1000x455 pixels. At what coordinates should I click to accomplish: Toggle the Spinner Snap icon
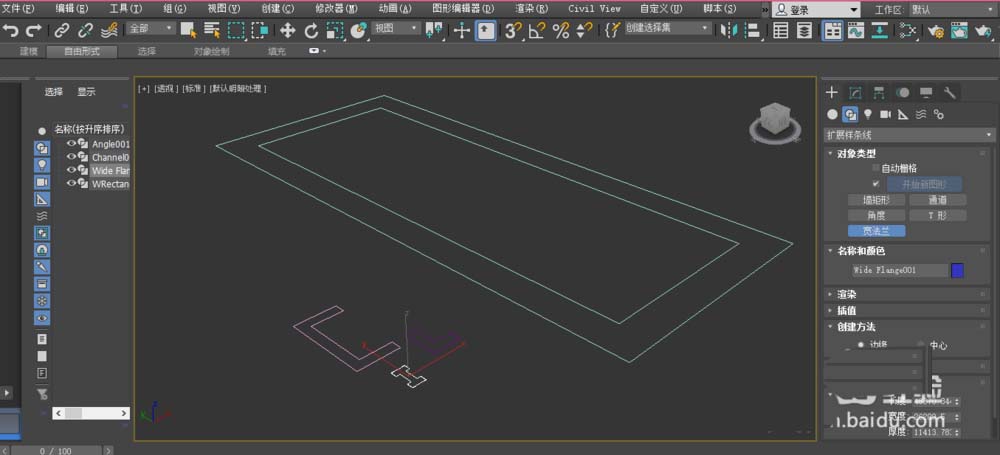coord(584,30)
